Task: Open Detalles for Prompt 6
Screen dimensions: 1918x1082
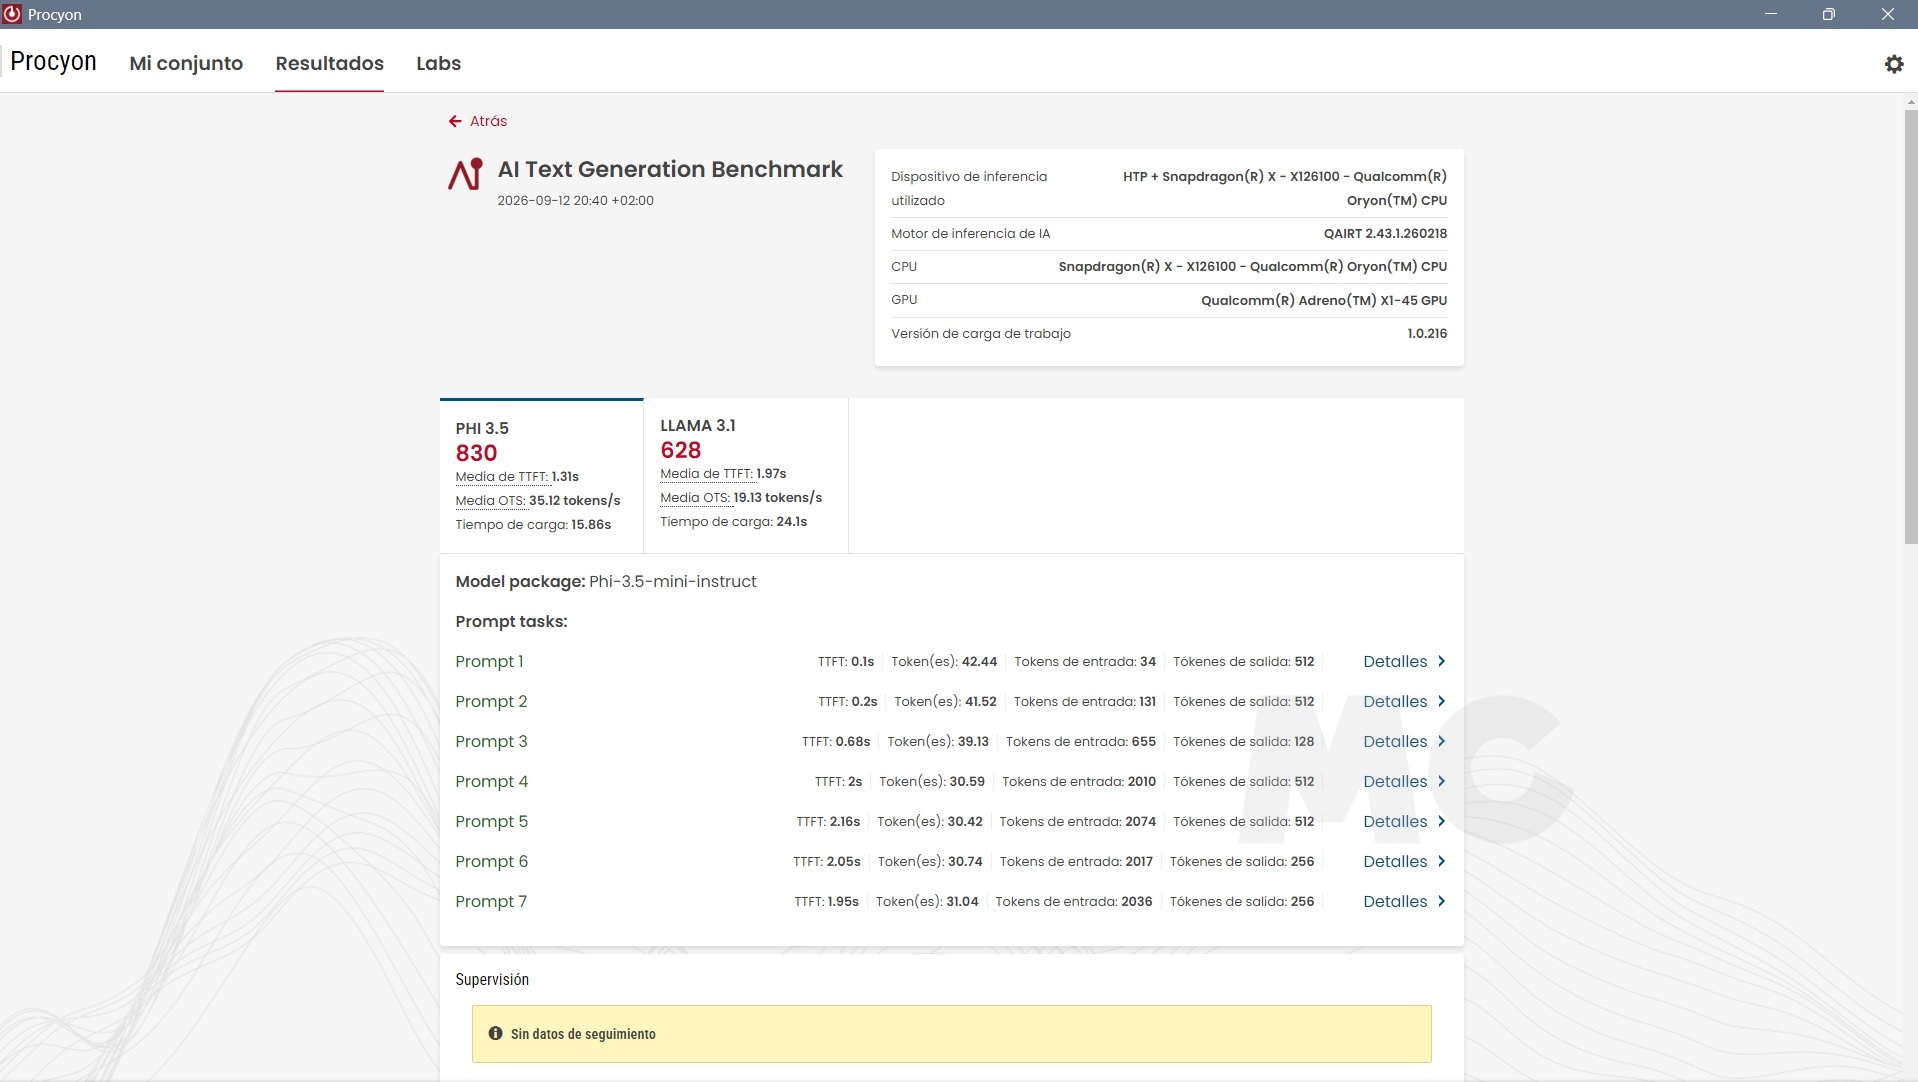Action: coord(1395,861)
